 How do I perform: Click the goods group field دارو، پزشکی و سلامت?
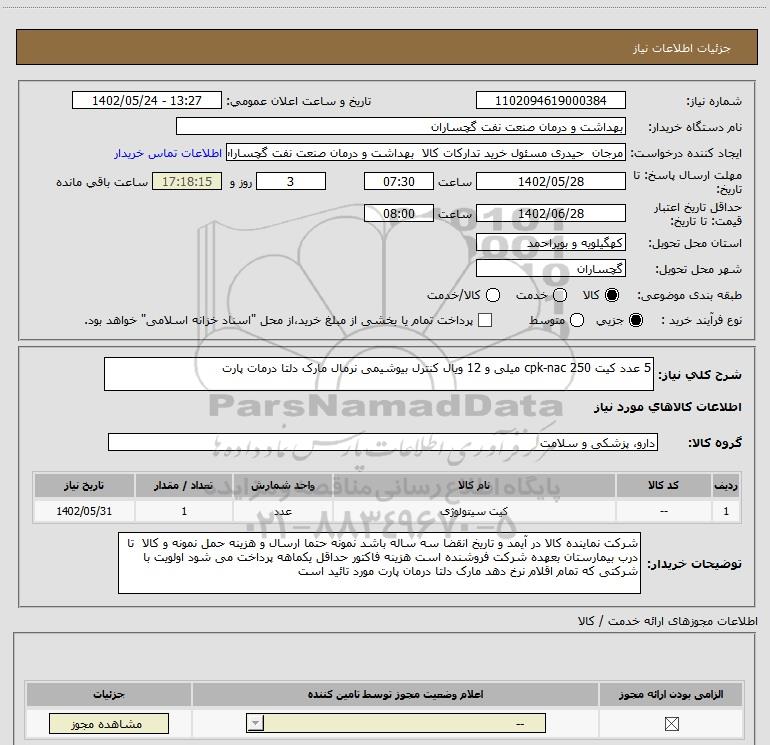(383, 442)
